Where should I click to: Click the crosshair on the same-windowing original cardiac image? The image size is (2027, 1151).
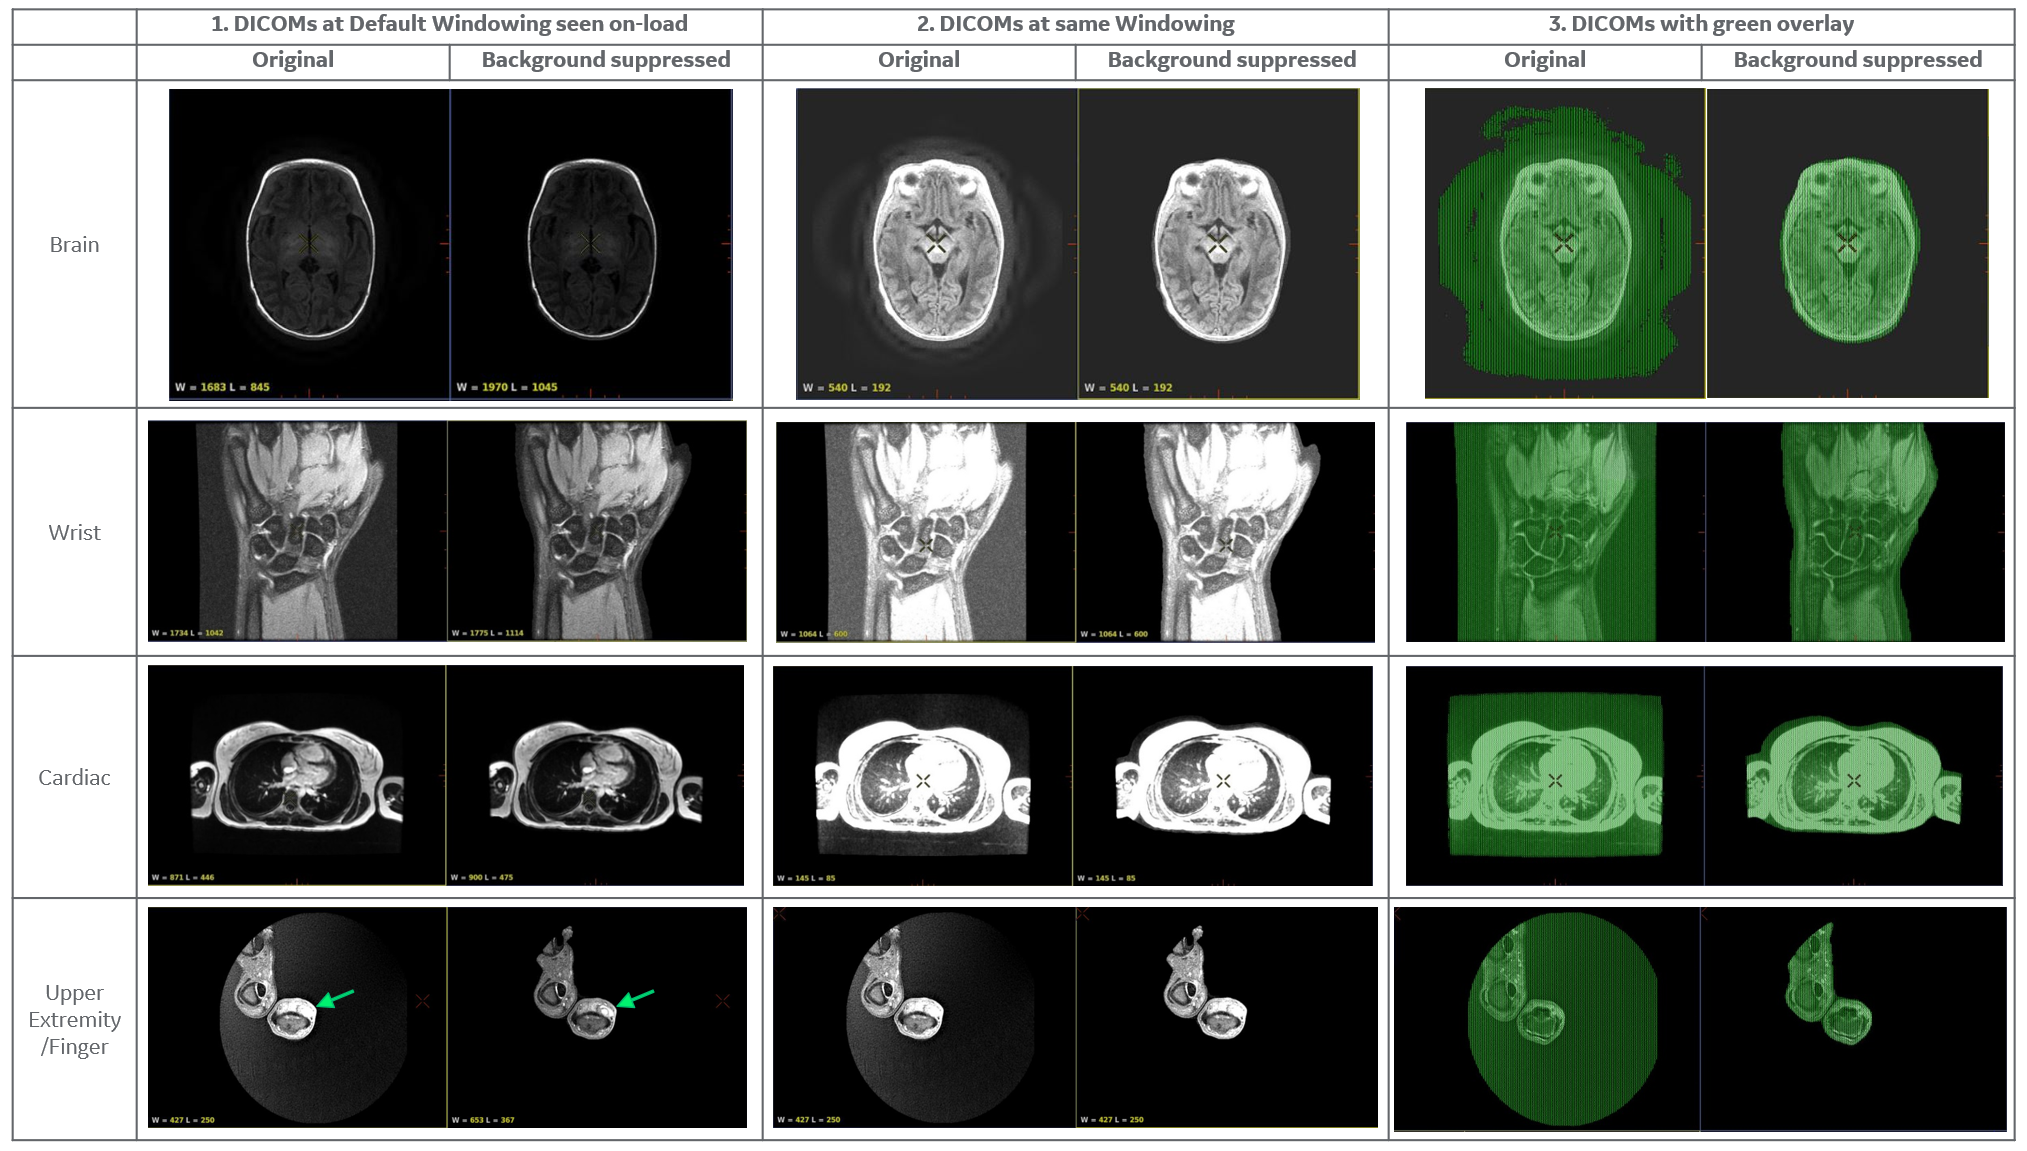[923, 780]
